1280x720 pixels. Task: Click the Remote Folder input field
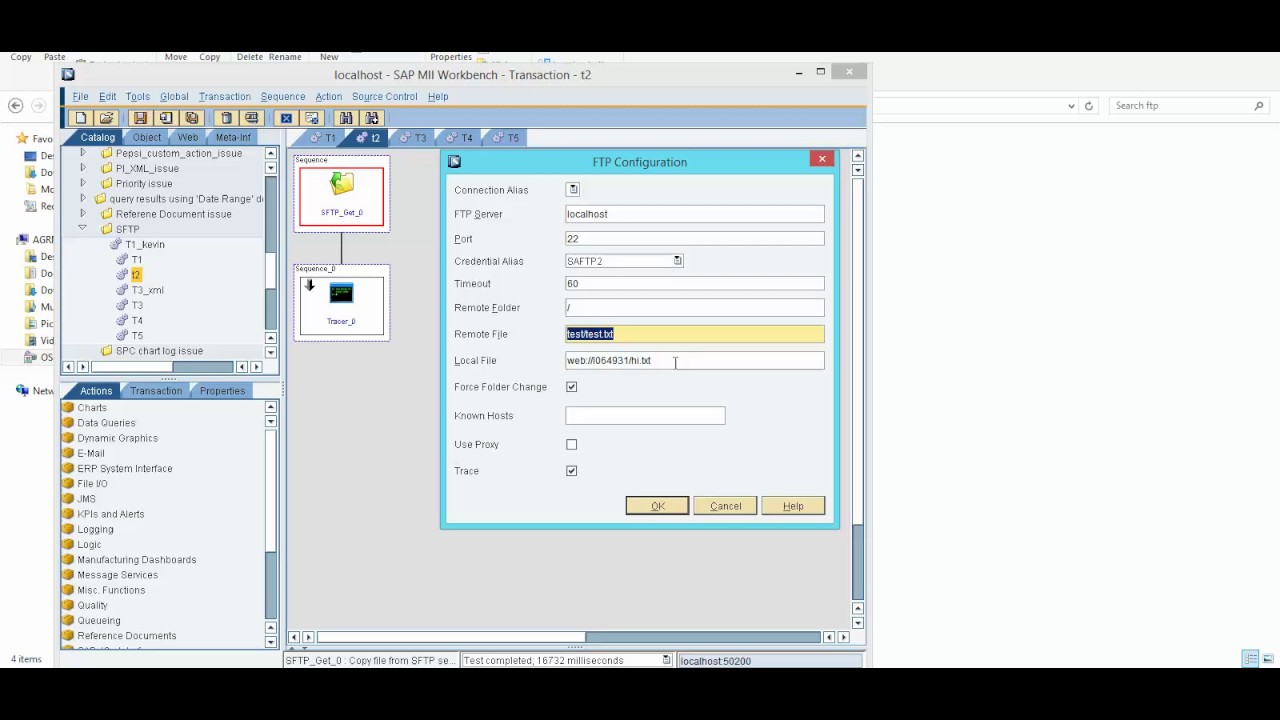pos(695,308)
